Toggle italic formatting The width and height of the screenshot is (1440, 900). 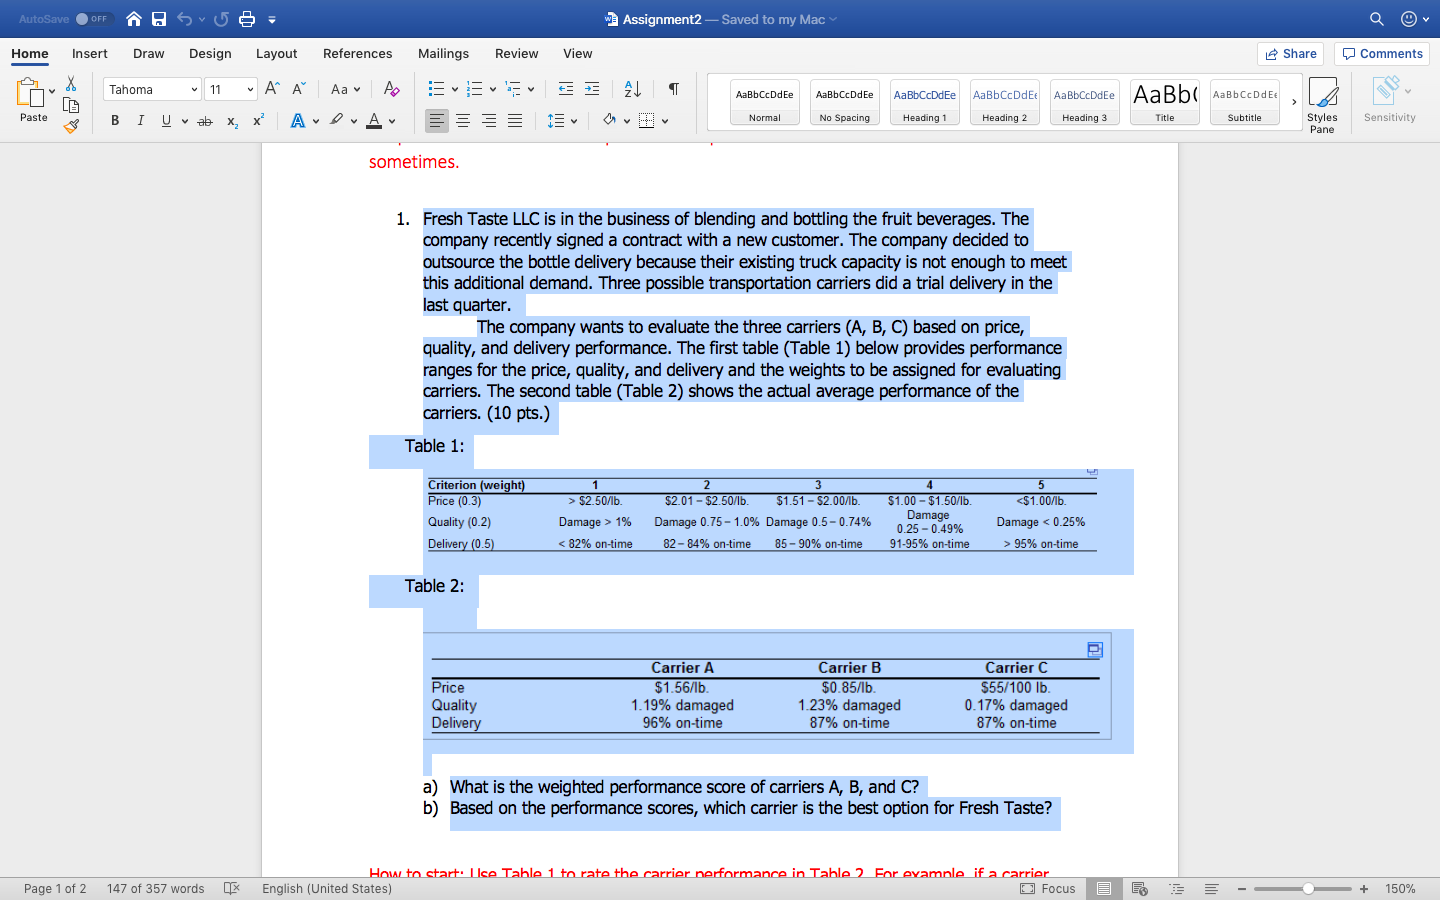(140, 119)
